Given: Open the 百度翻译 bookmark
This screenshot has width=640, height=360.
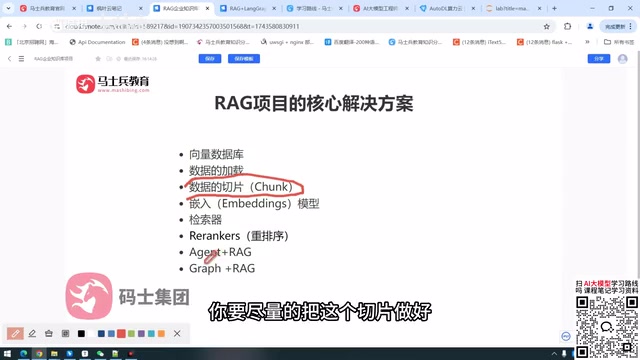Looking at the screenshot, I should coord(352,42).
